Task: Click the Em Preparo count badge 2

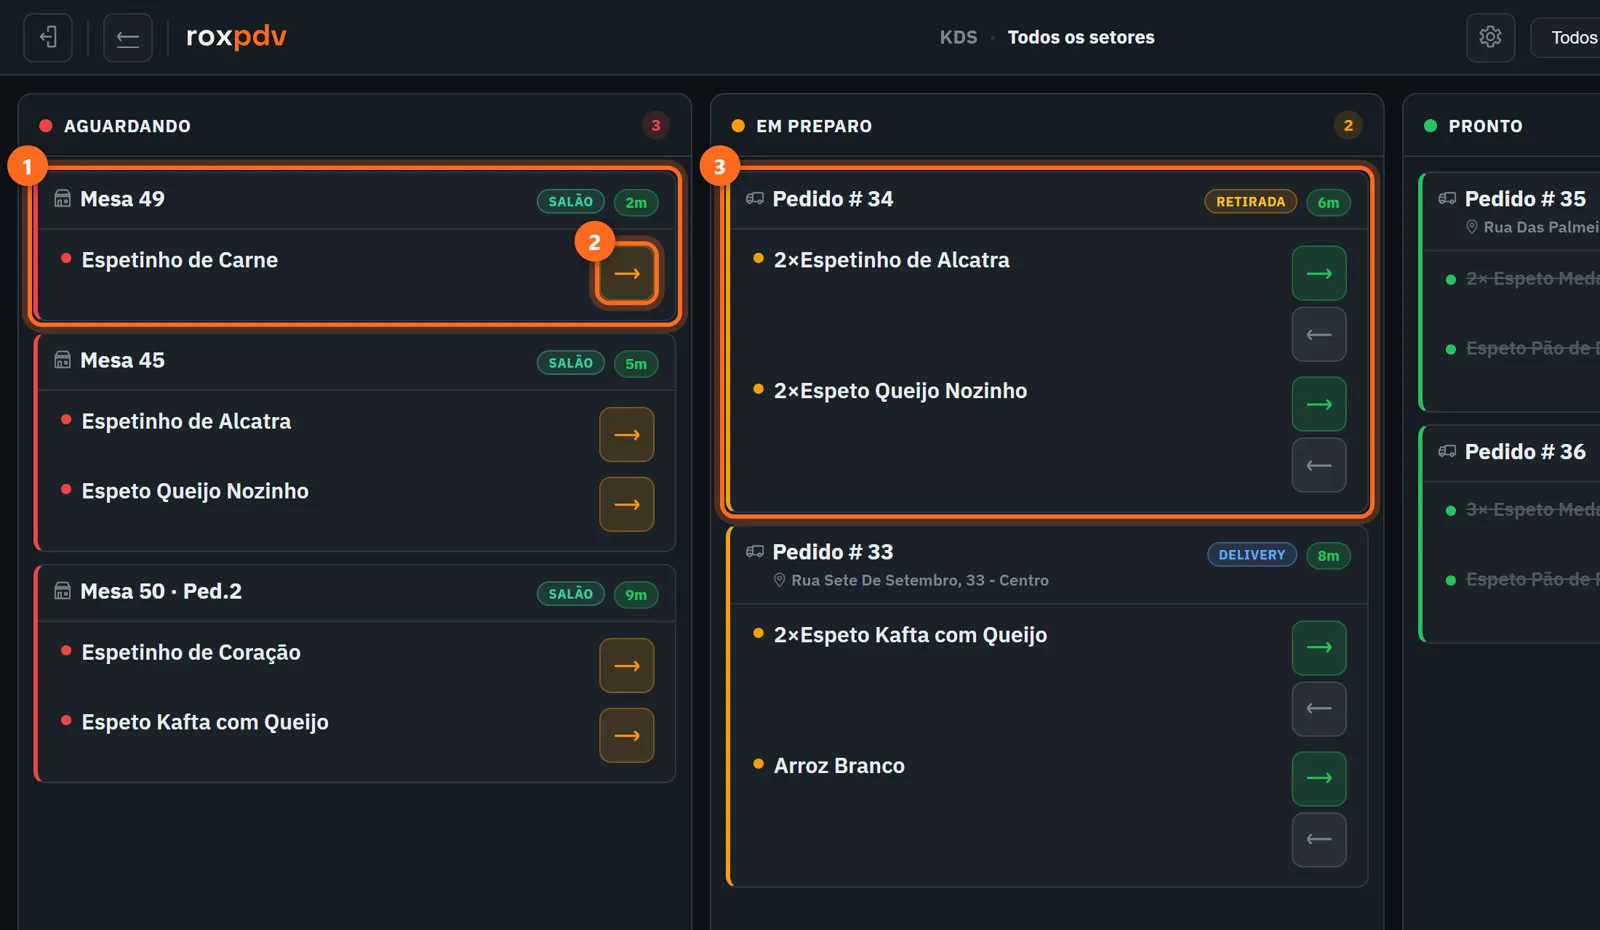Action: click(x=1348, y=125)
